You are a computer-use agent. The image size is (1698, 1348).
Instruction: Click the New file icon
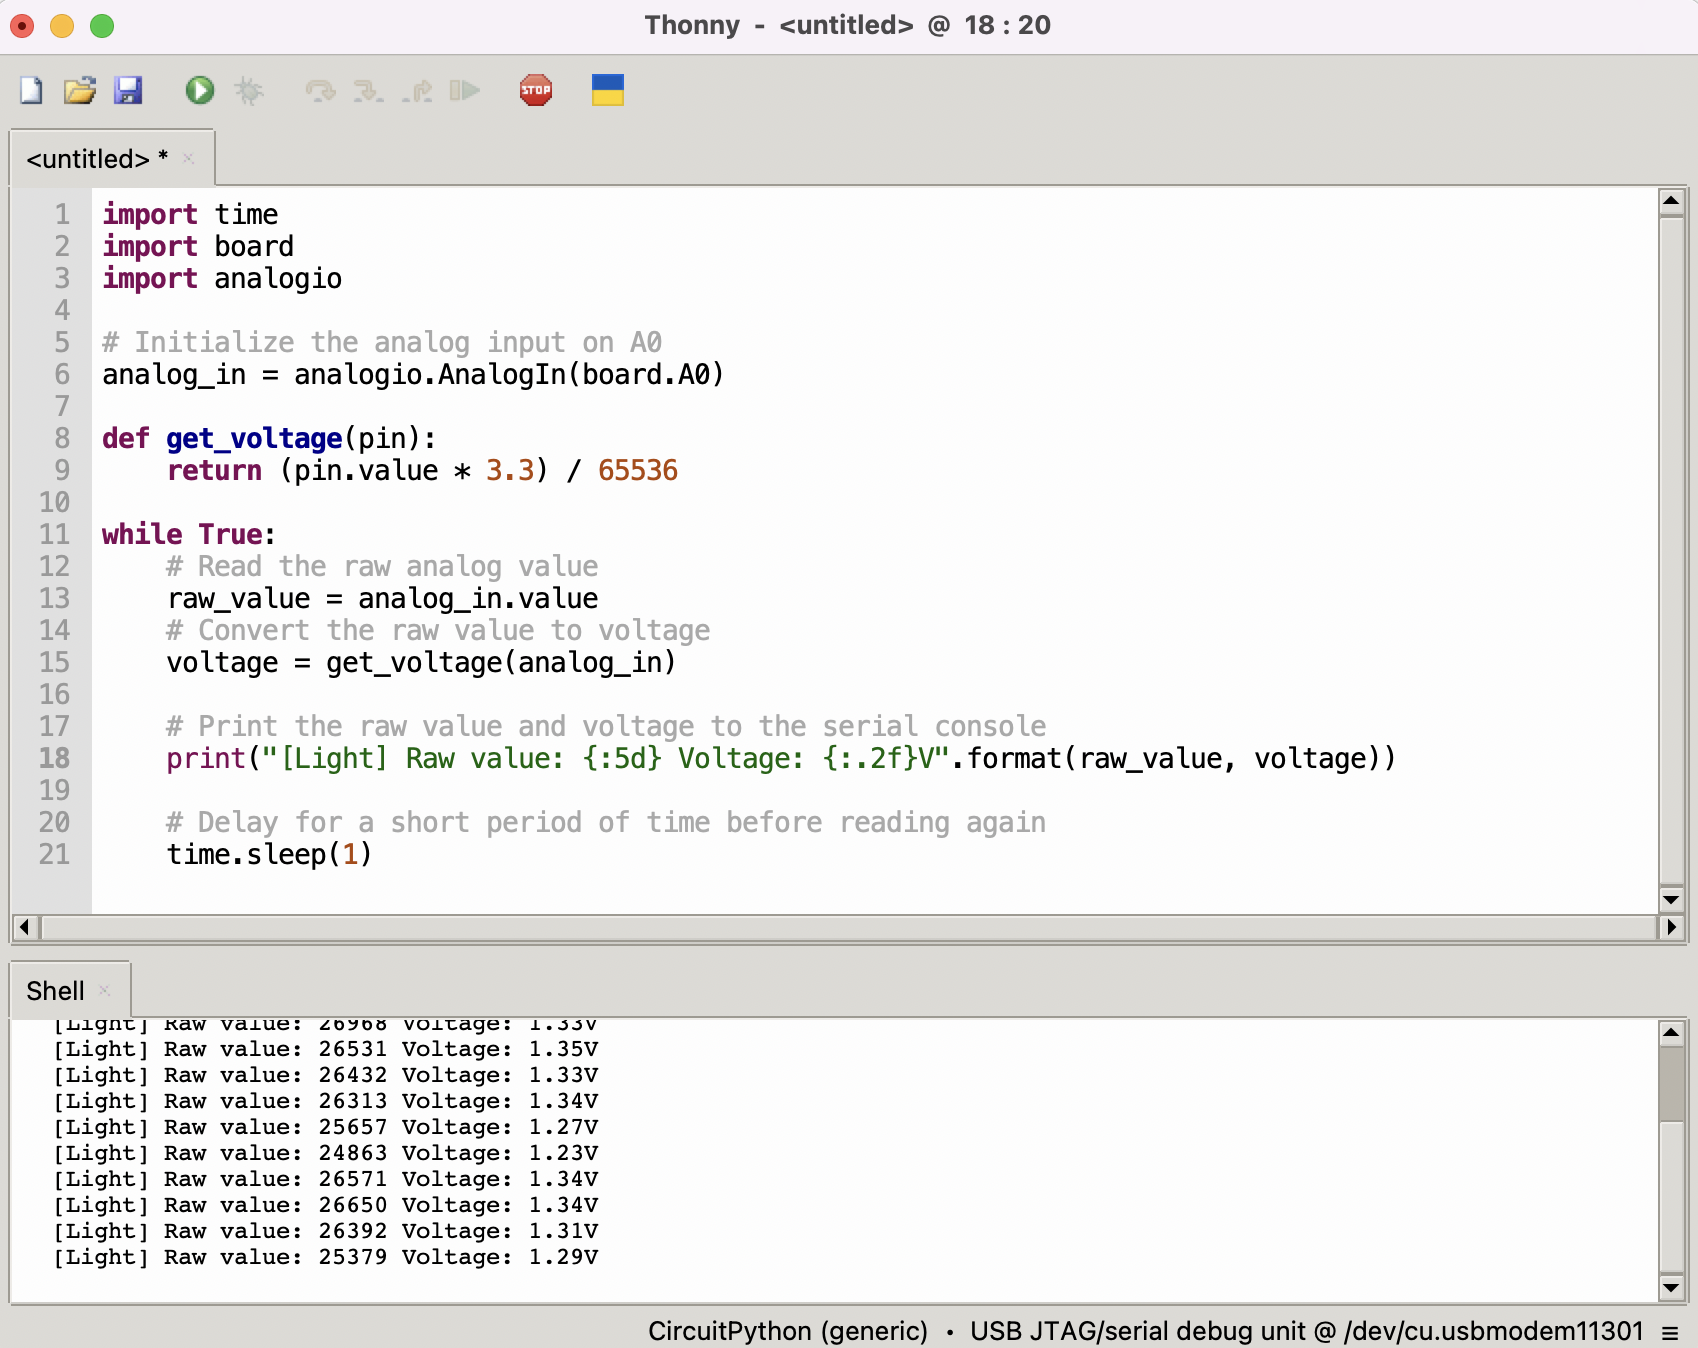(32, 91)
